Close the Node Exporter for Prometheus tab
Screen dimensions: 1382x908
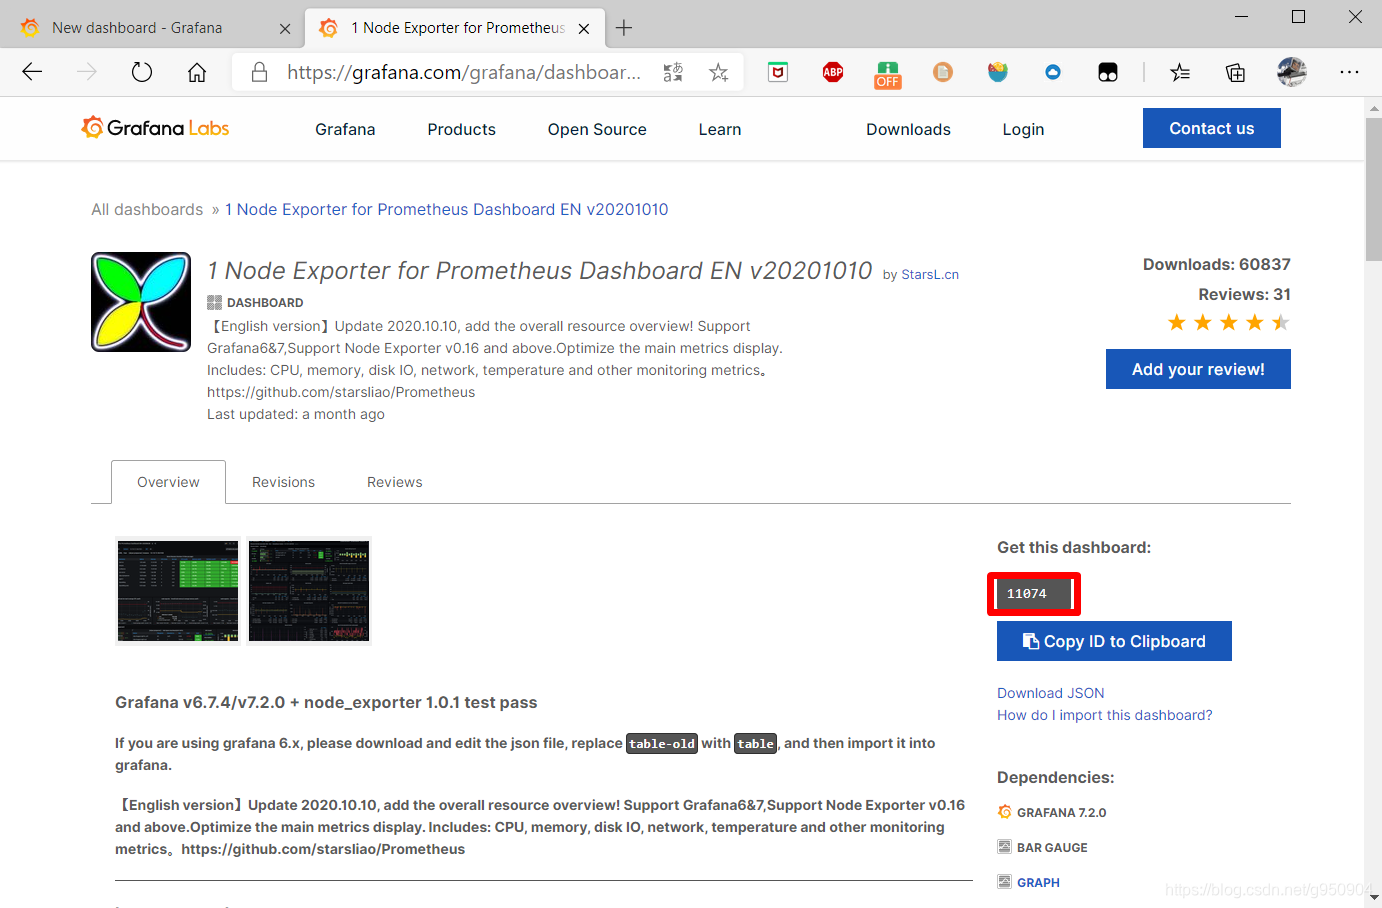[x=584, y=29]
